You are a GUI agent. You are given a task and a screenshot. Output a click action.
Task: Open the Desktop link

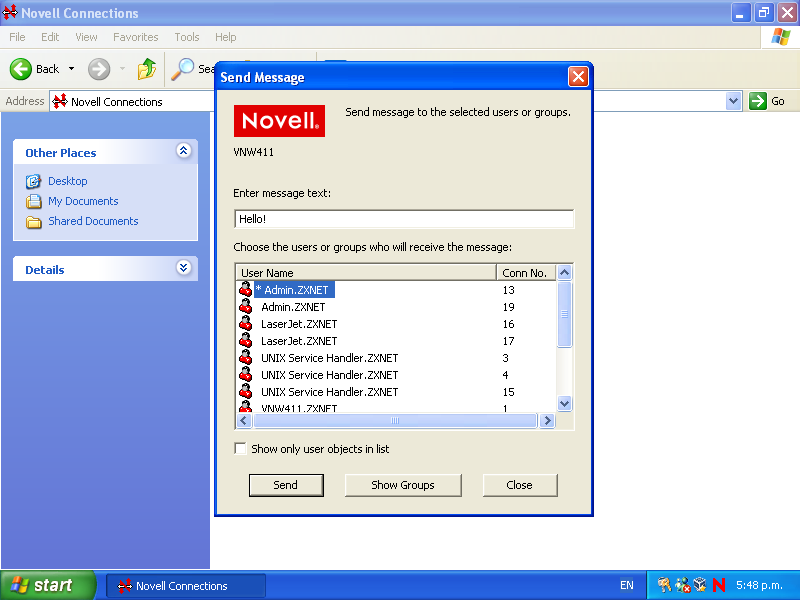point(68,181)
